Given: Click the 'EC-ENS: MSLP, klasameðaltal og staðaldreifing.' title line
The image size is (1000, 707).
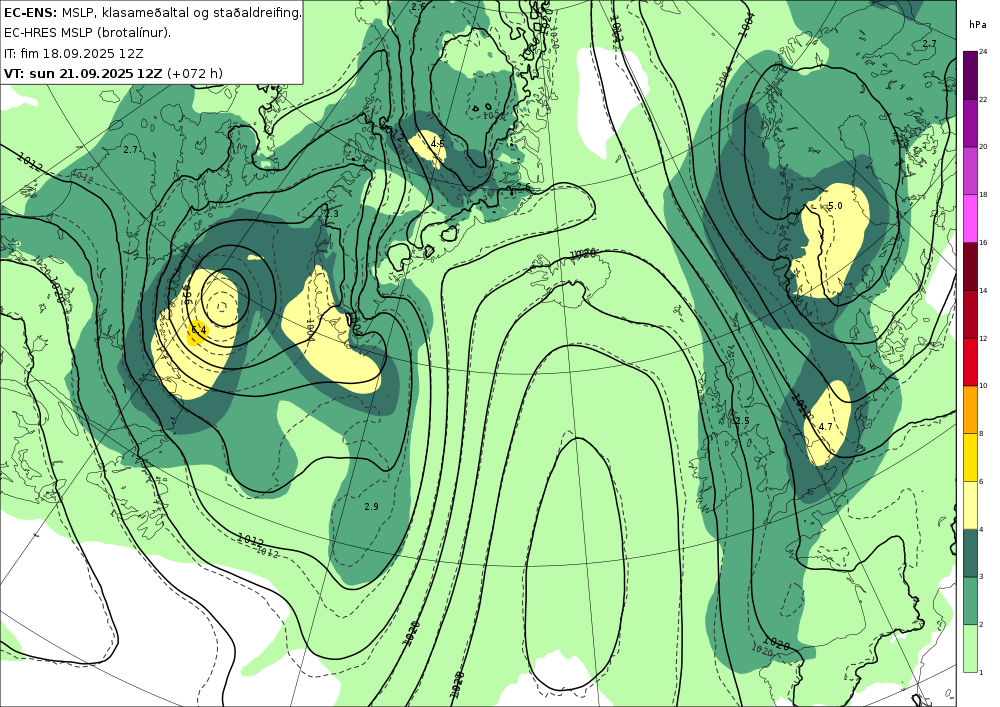Looking at the screenshot, I should tap(152, 12).
